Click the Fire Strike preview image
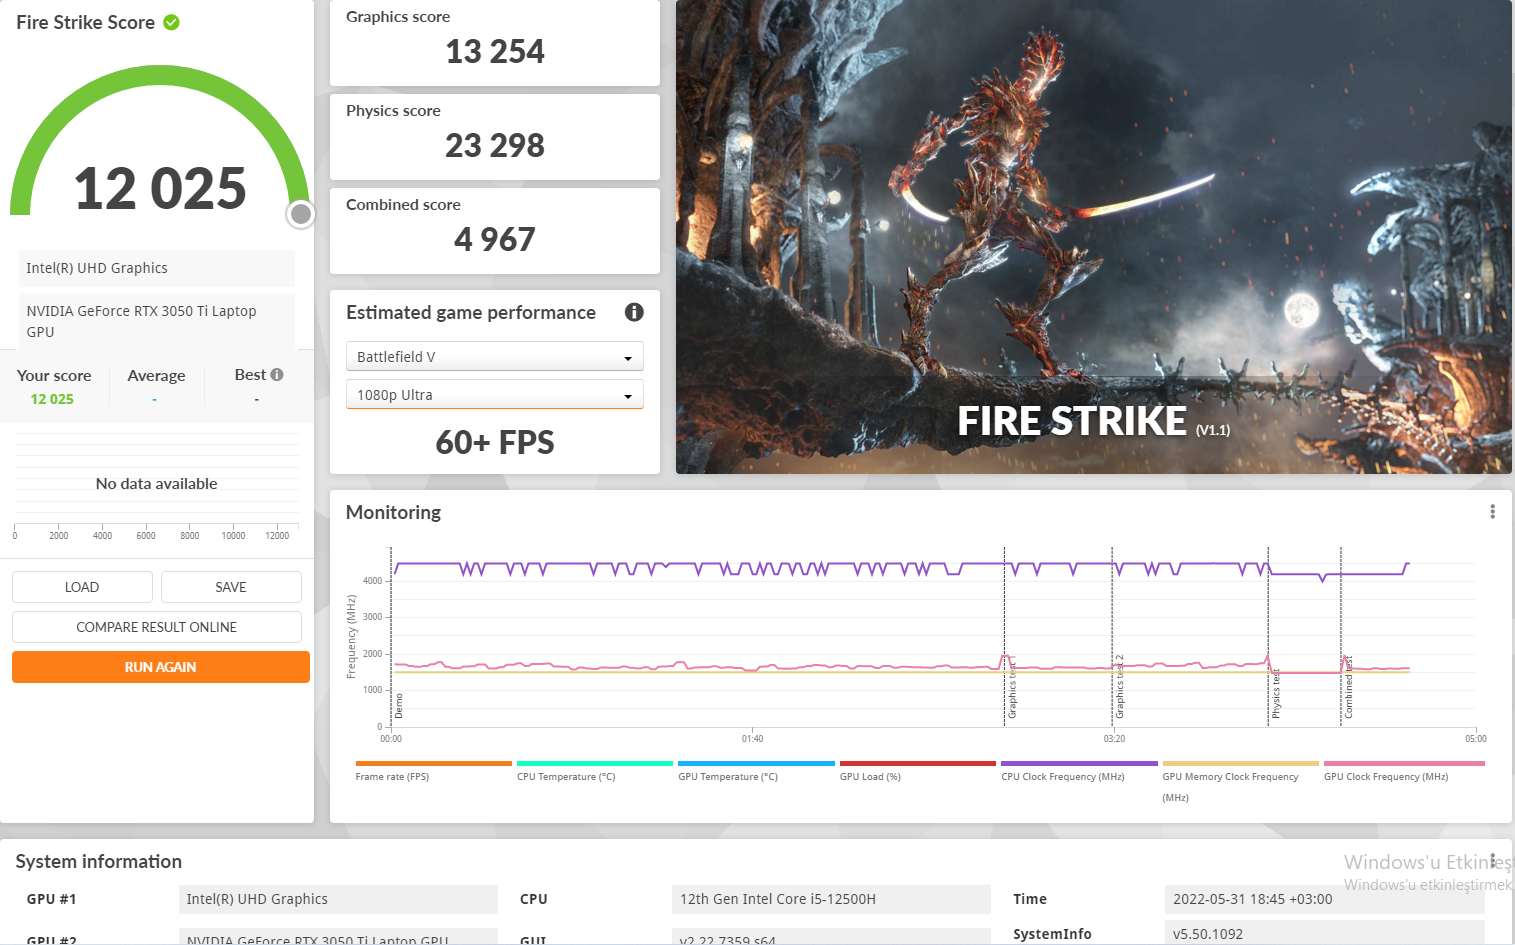 1094,237
